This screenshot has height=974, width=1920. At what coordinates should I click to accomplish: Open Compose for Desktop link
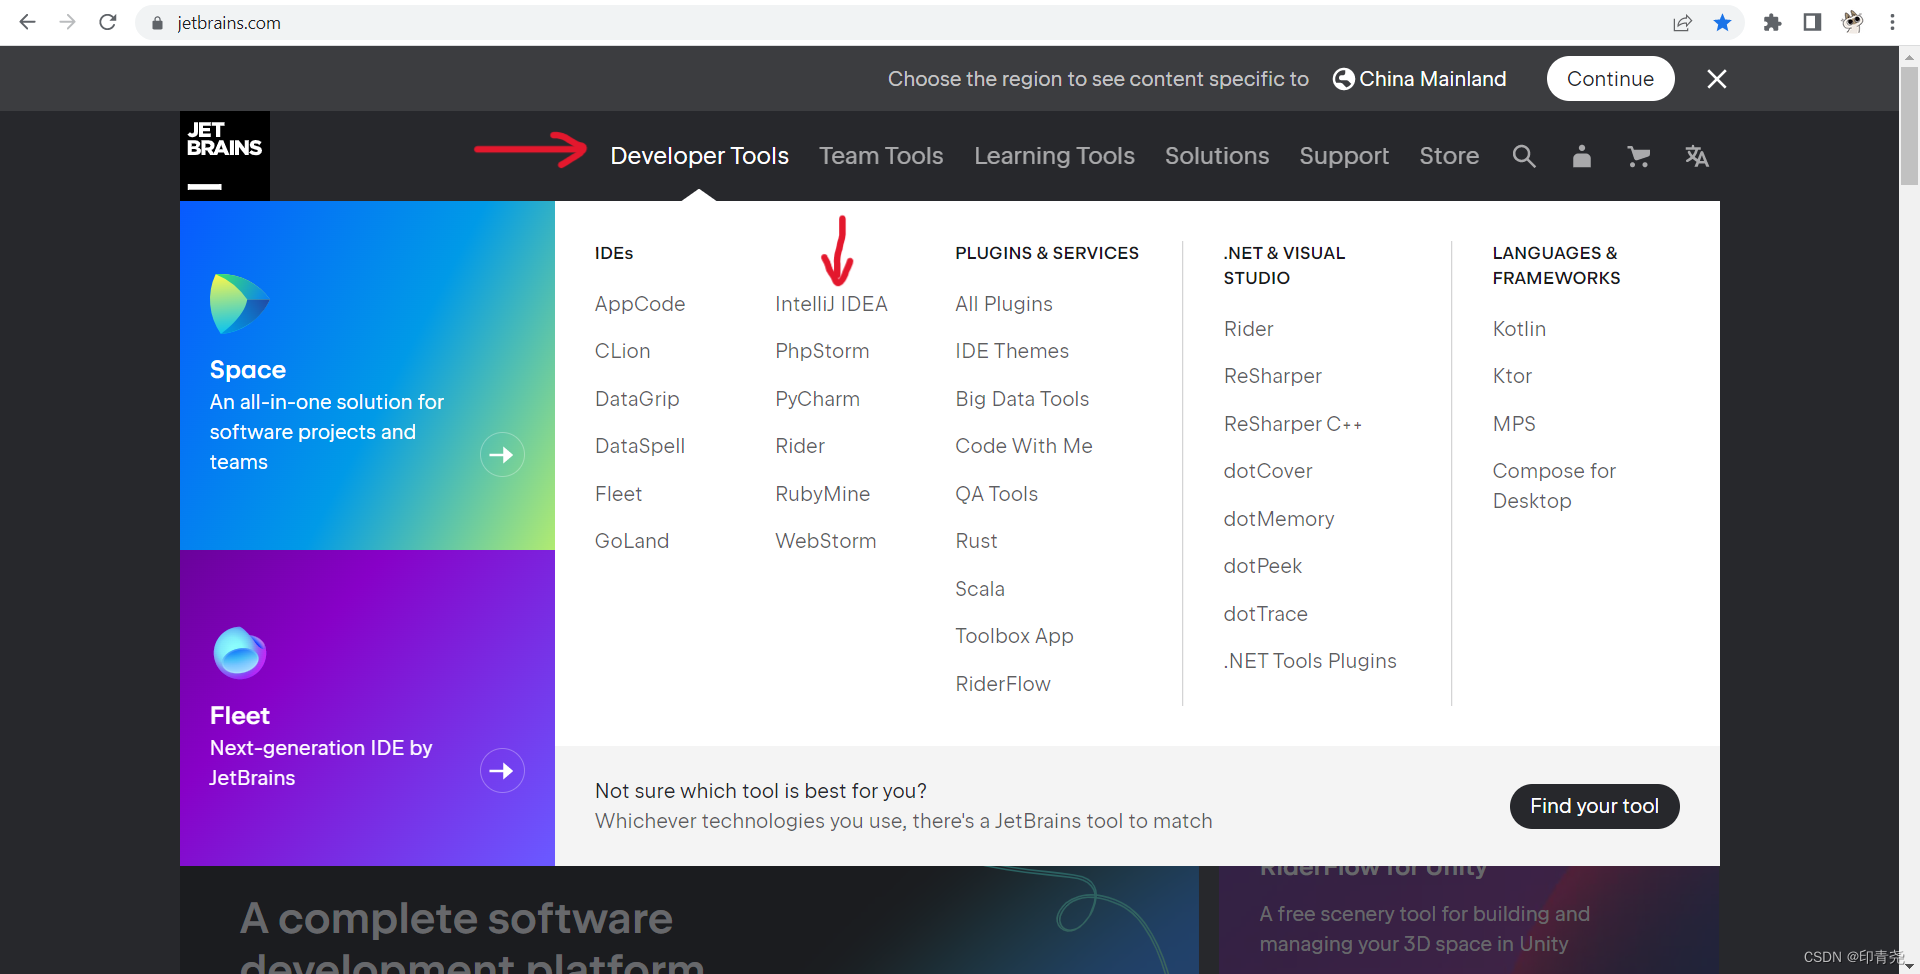coord(1554,486)
